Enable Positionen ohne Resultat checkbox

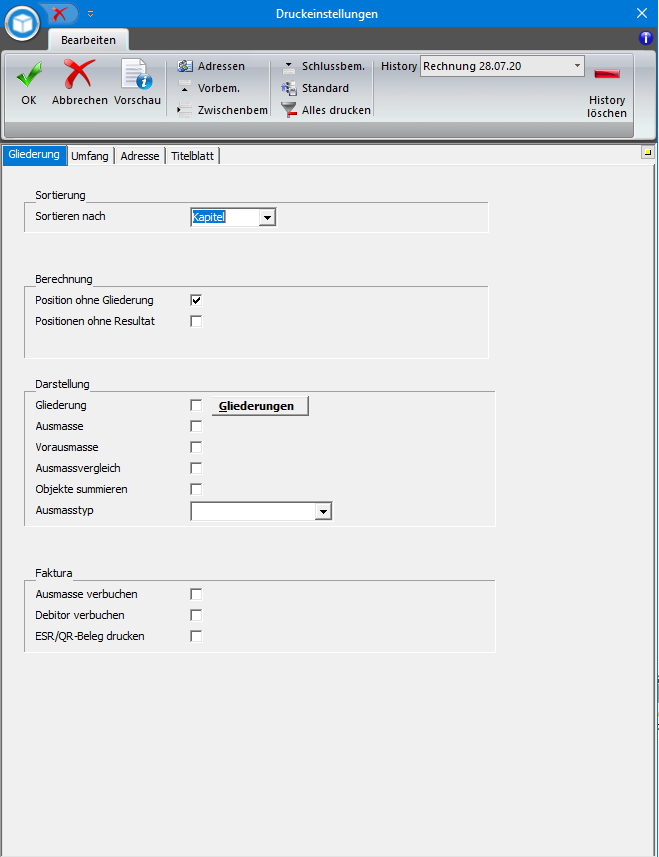pos(196,321)
